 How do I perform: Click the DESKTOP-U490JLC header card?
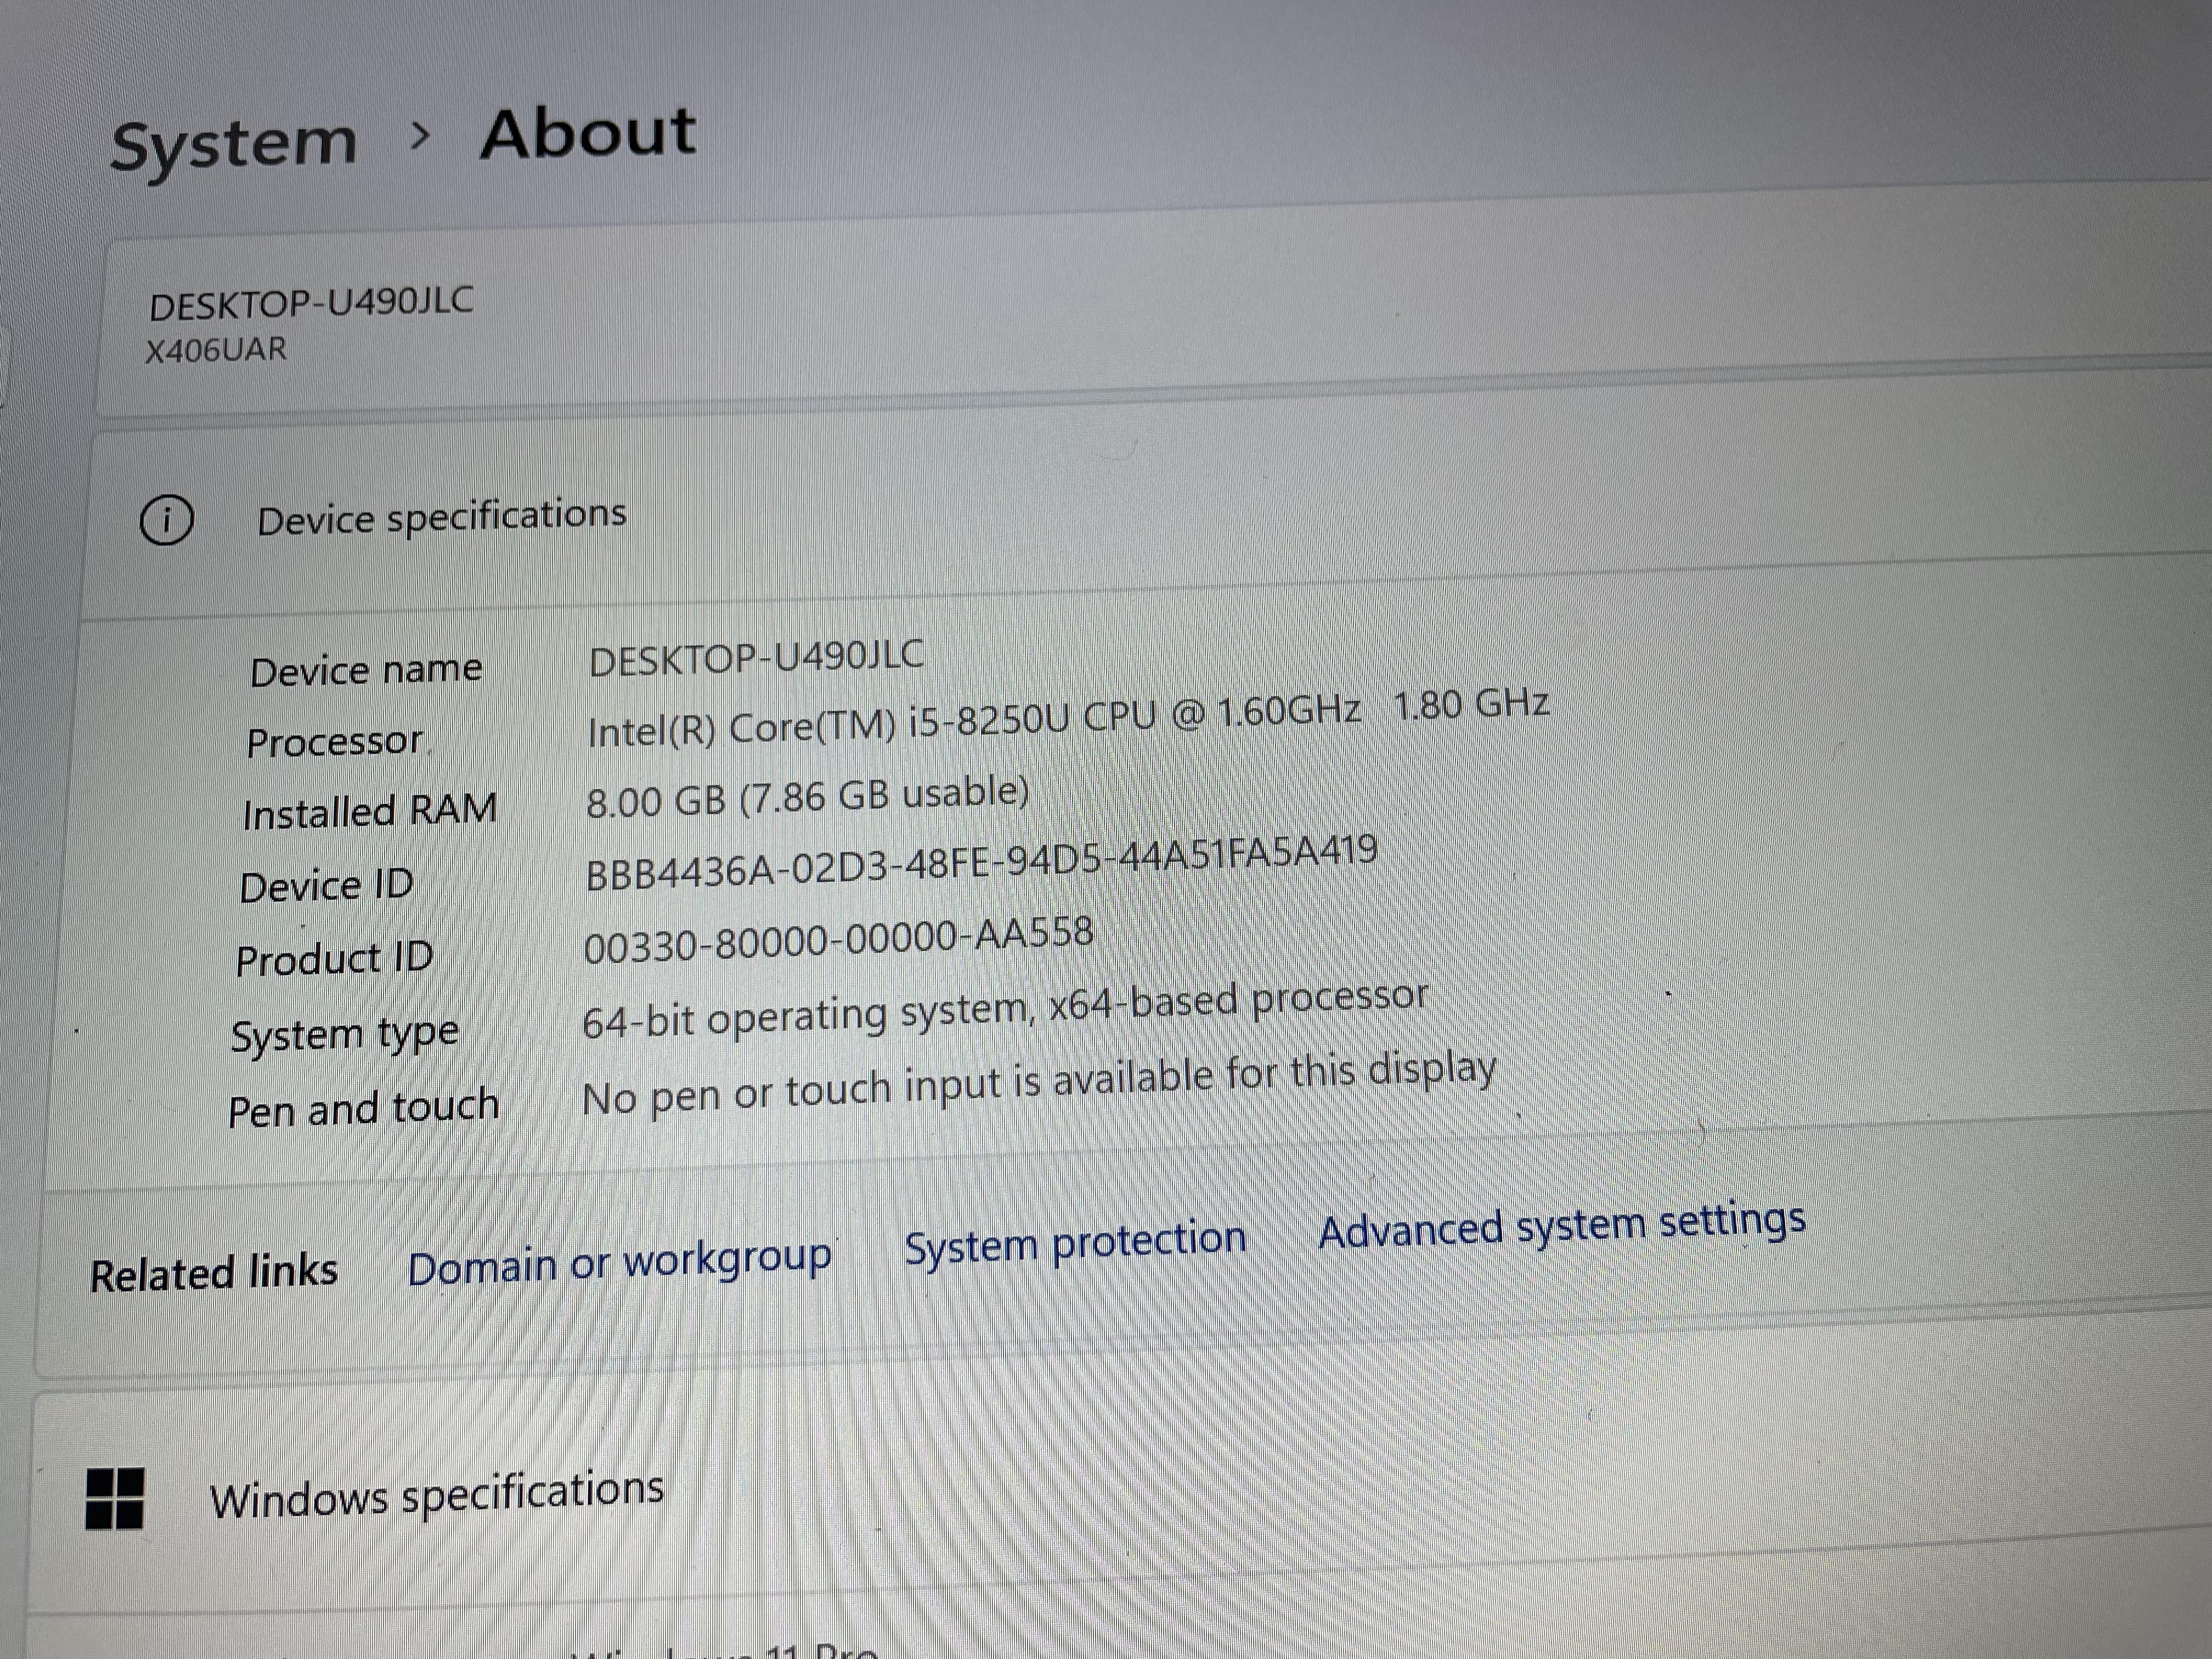tap(311, 303)
